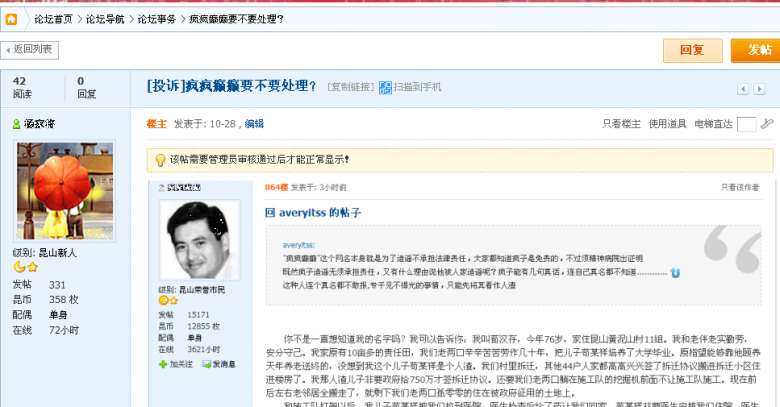Go to next thread arrow icon
Viewport: 780px width, 407px height.
click(x=759, y=88)
